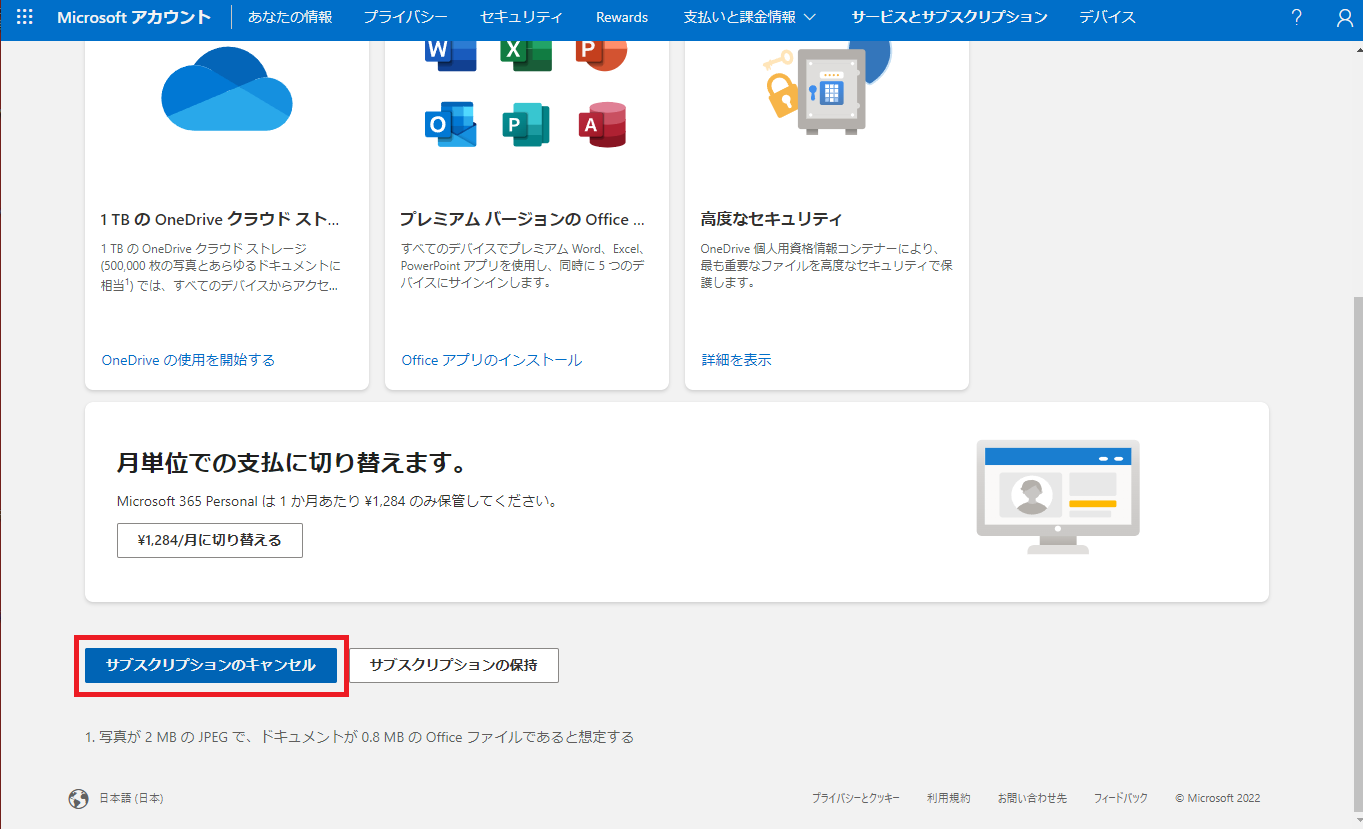
Task: Open the あなたの情報 tab
Action: (x=290, y=17)
